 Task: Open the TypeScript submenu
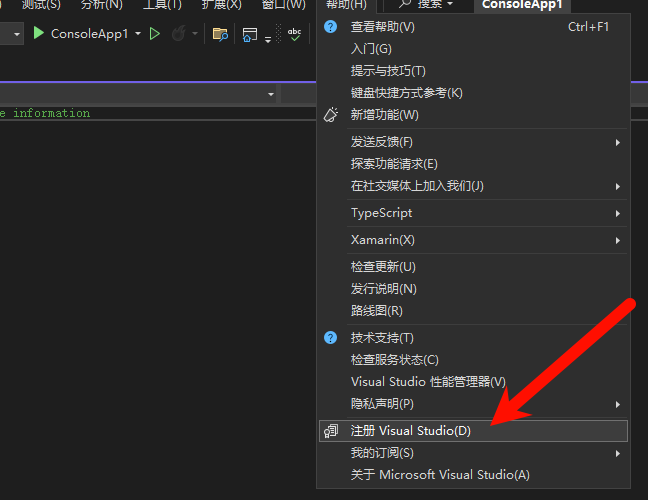coord(473,213)
